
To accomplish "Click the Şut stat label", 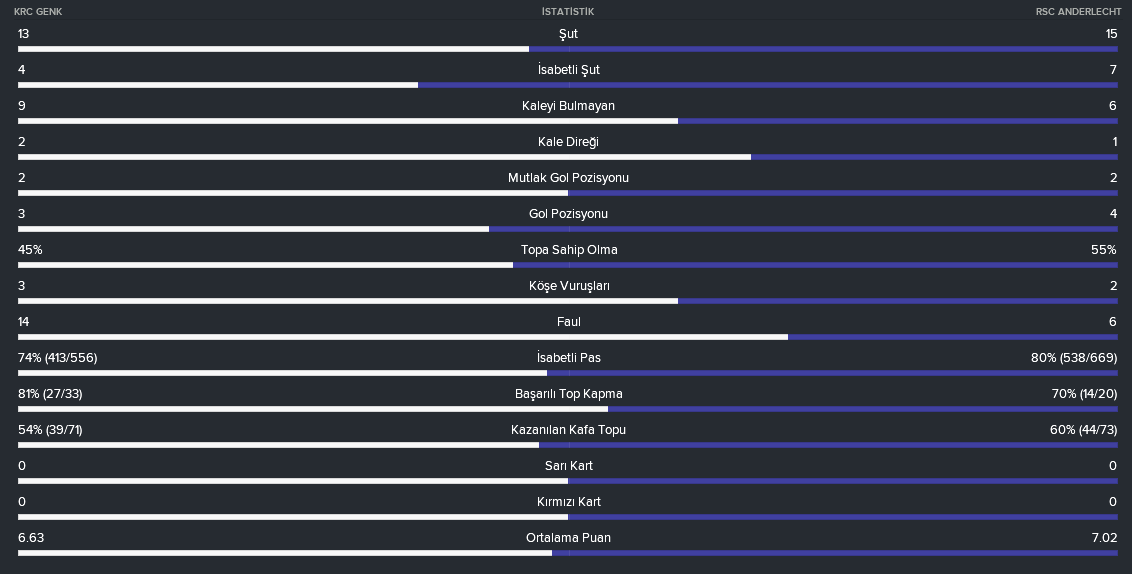I will pyautogui.click(x=568, y=34).
